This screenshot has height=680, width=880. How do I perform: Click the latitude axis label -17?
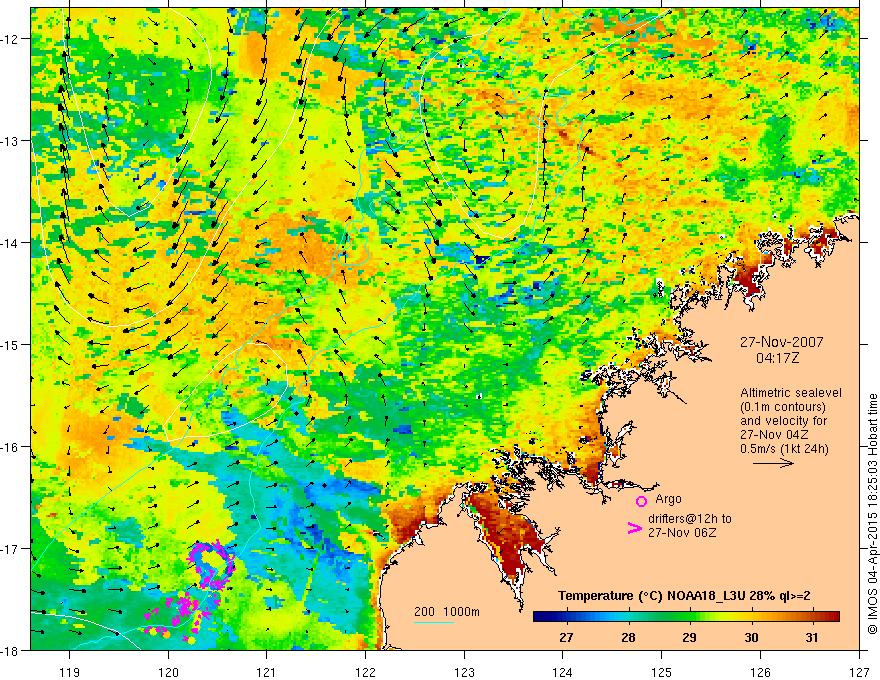[10, 548]
